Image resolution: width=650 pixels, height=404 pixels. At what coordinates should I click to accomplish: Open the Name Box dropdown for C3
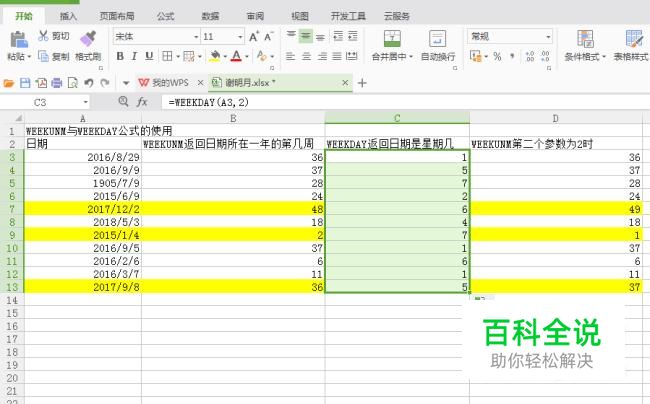pos(85,102)
